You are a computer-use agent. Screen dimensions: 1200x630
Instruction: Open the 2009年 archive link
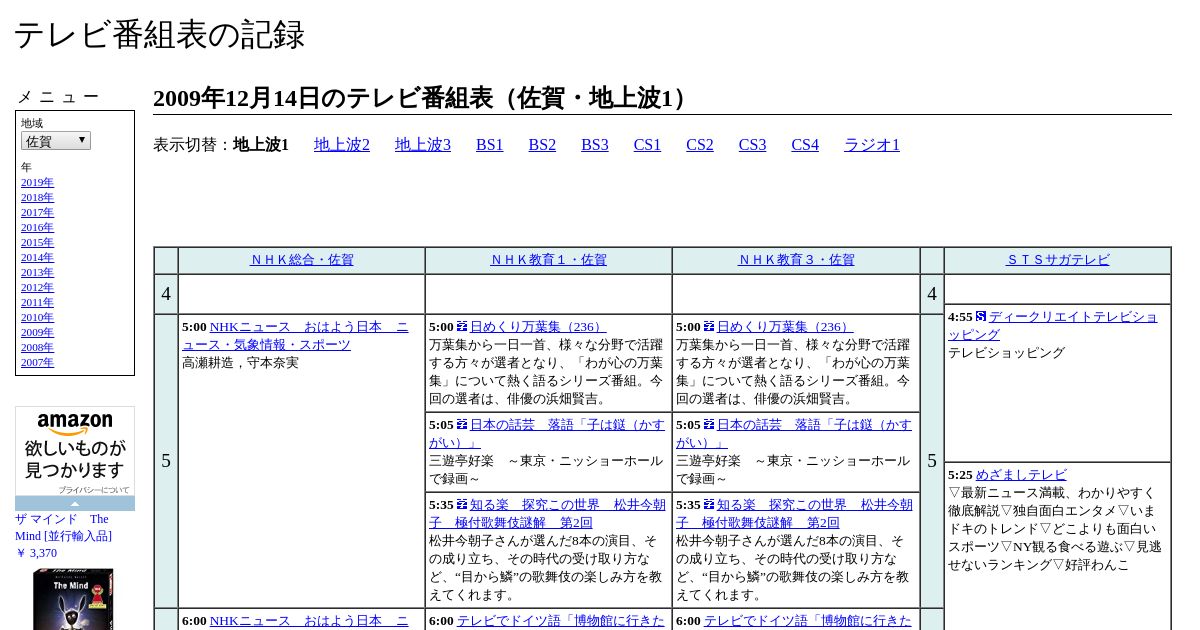point(37,333)
